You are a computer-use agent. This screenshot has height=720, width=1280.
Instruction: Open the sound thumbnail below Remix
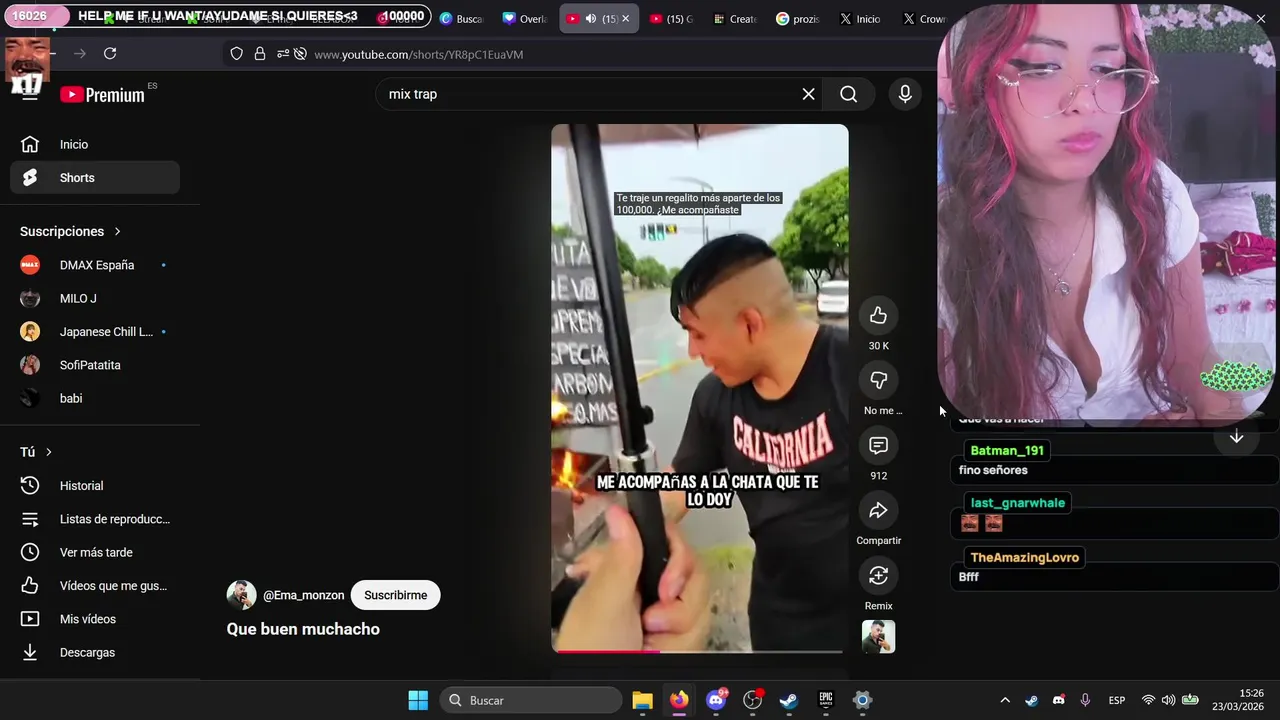(x=878, y=637)
